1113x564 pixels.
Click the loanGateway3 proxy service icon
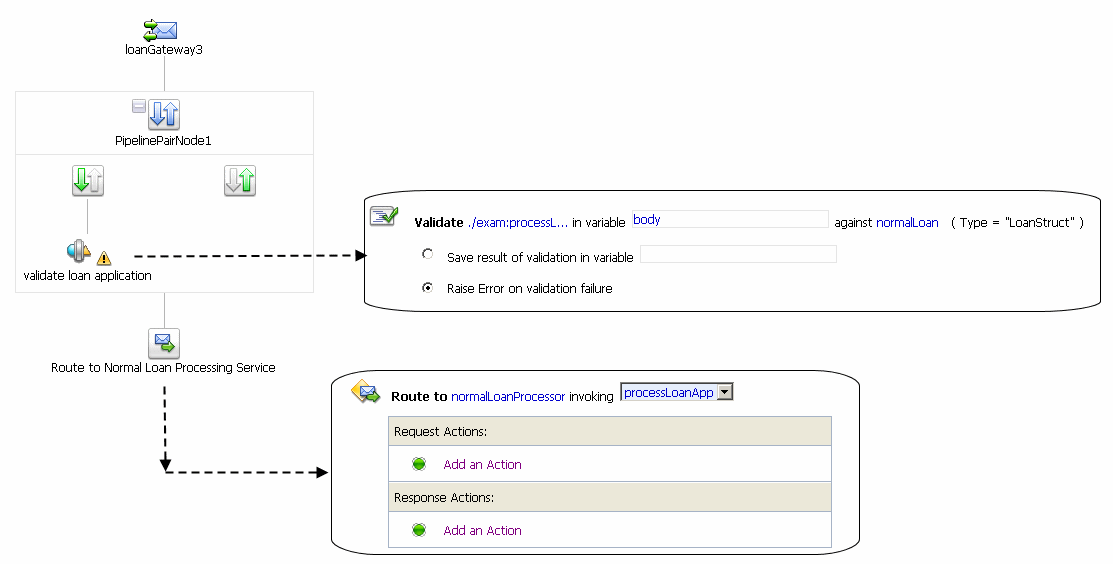pos(160,31)
